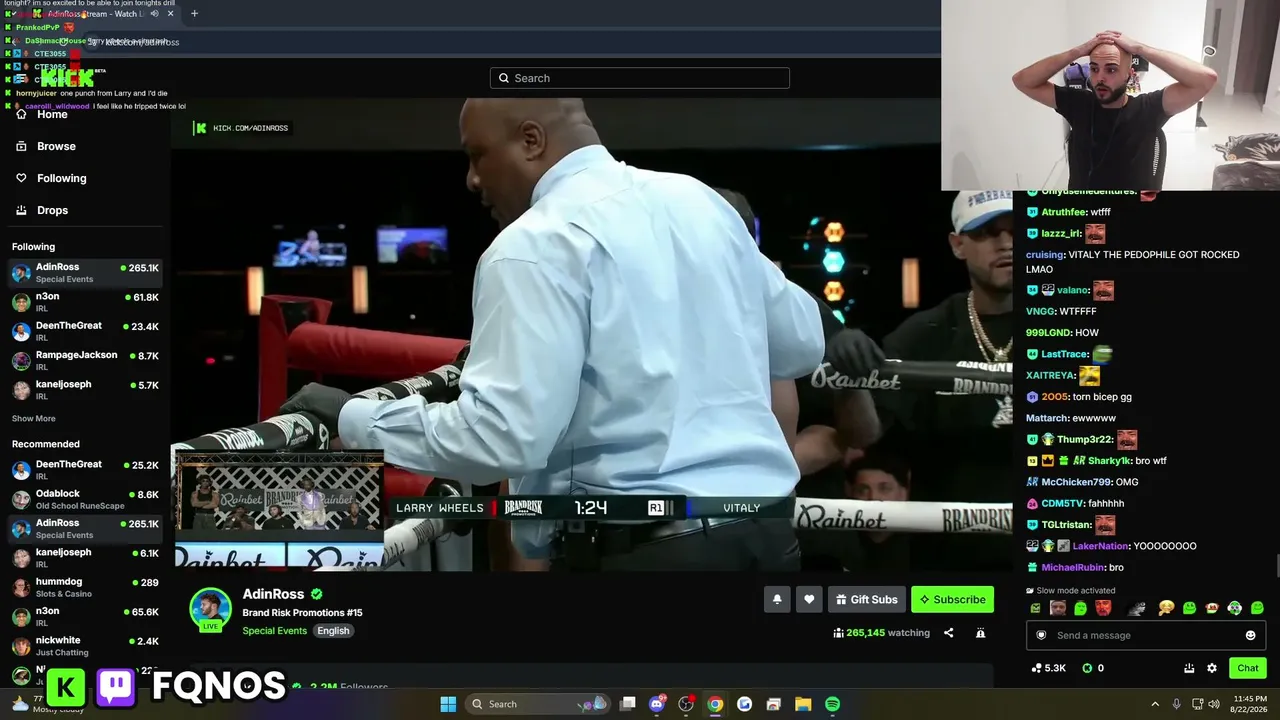Click the green Chat send button
The image size is (1280, 720).
1248,668
